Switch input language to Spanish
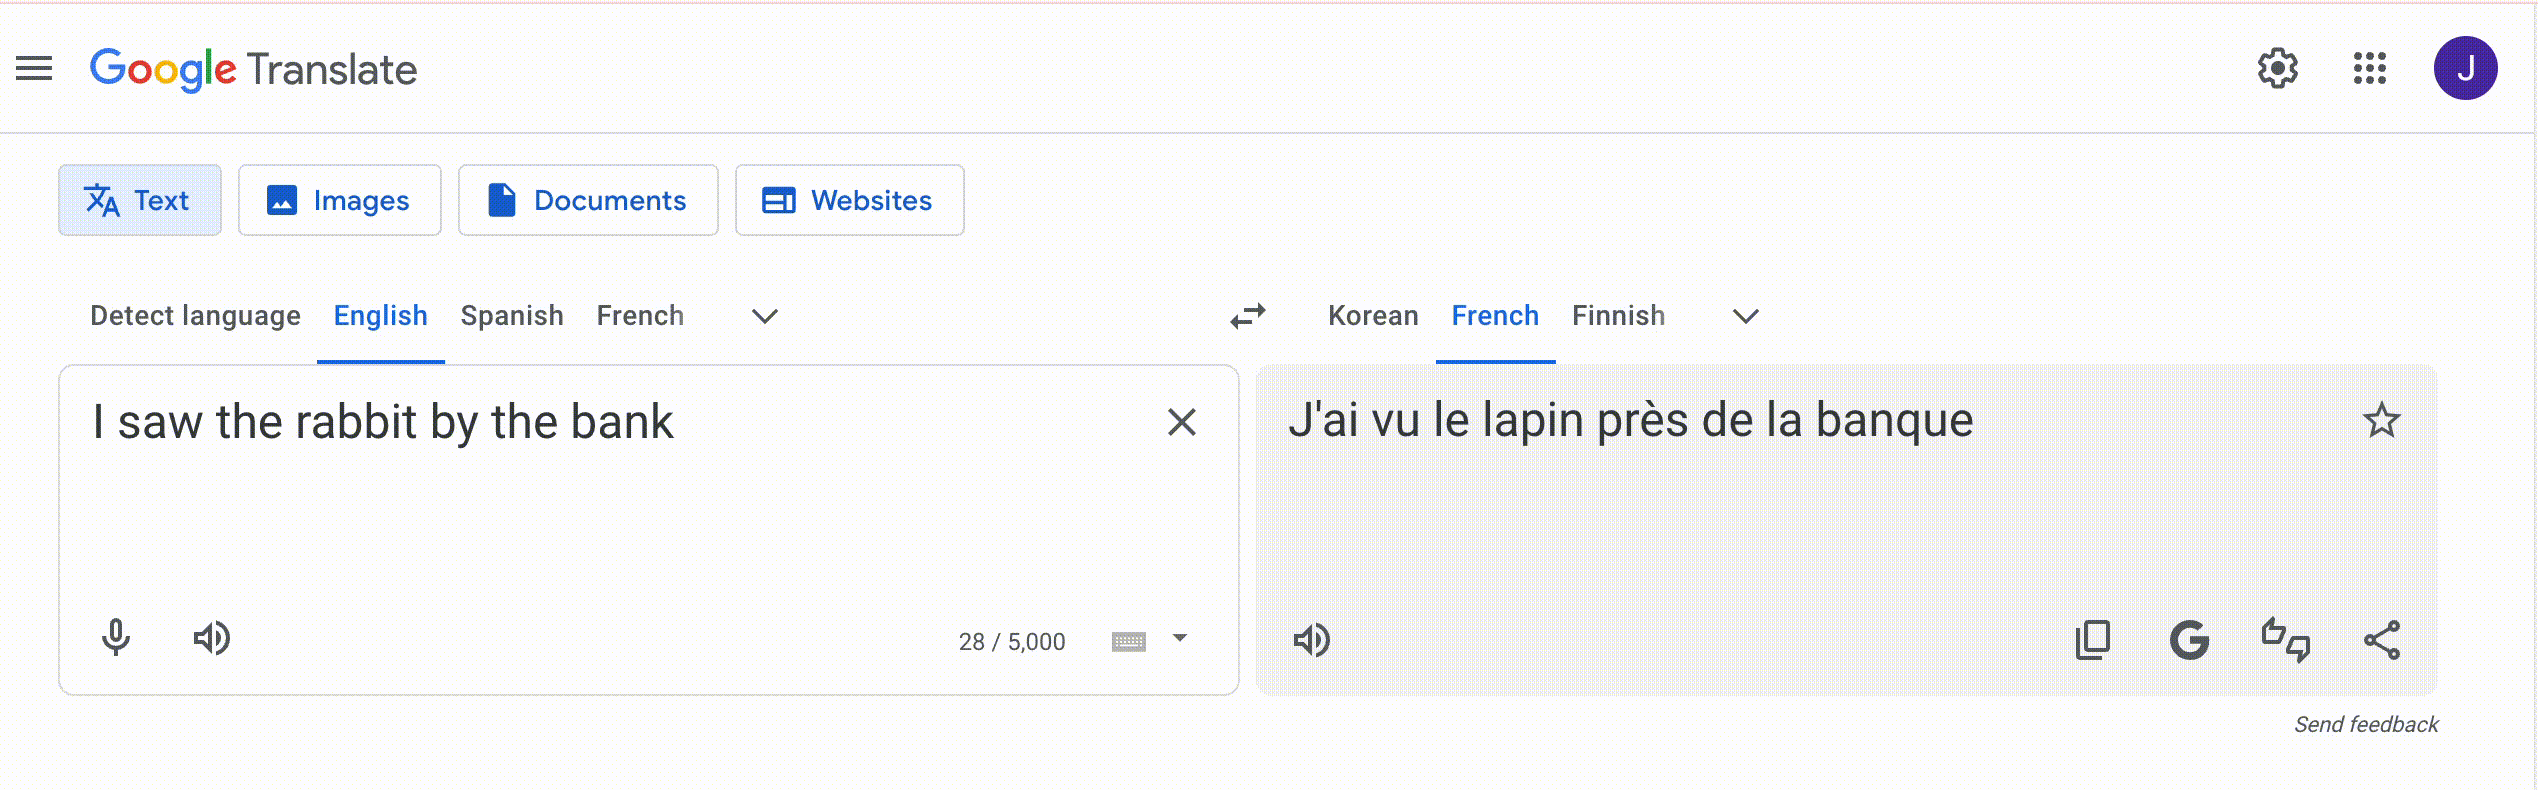Viewport: 2538px width, 790px height. 512,316
